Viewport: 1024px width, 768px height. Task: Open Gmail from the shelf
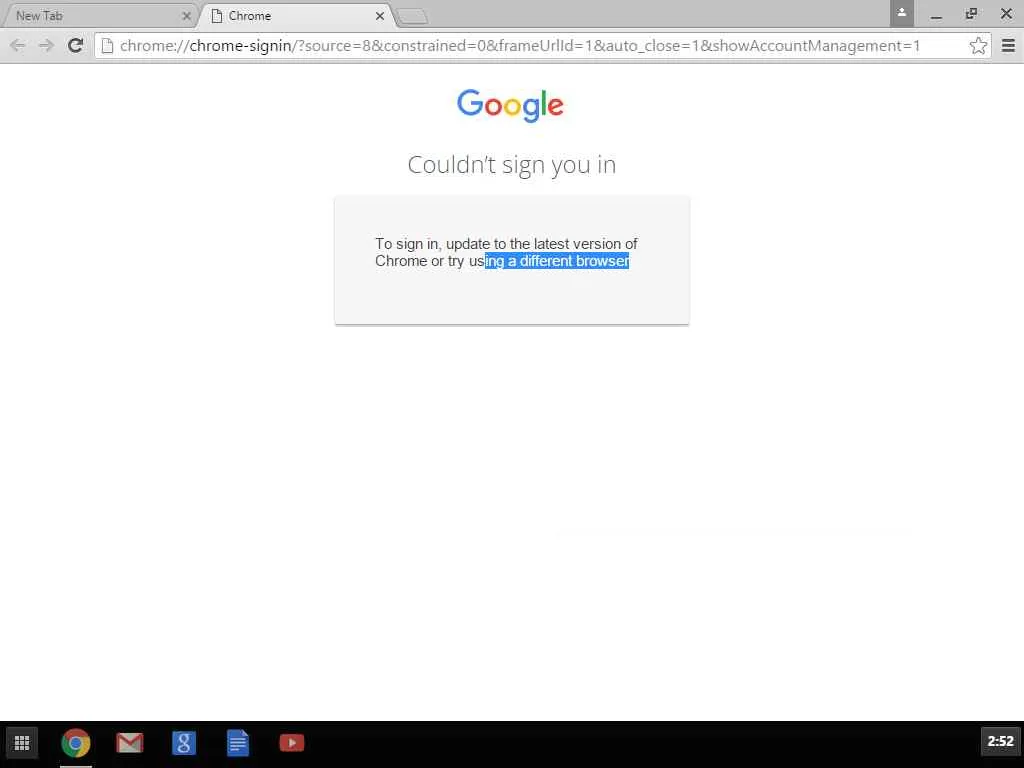point(129,743)
